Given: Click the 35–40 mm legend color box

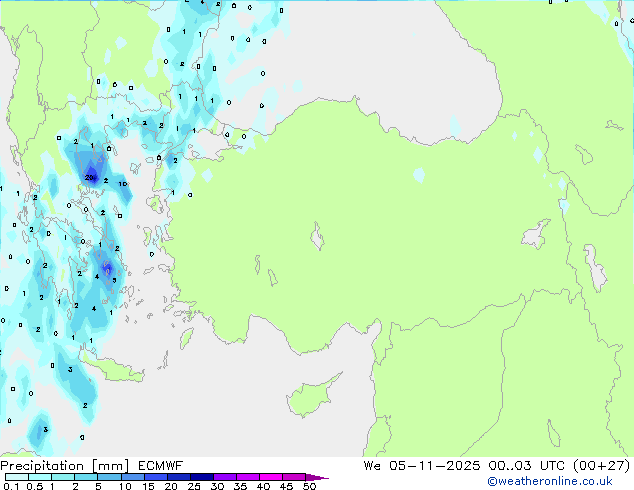Looking at the screenshot, I should [x=247, y=477].
